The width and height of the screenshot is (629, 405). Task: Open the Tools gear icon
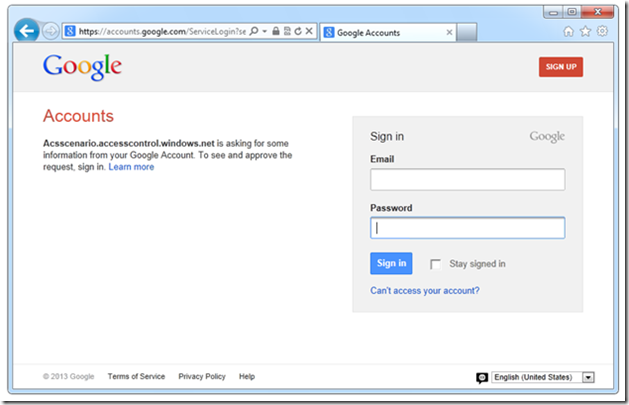[x=602, y=31]
